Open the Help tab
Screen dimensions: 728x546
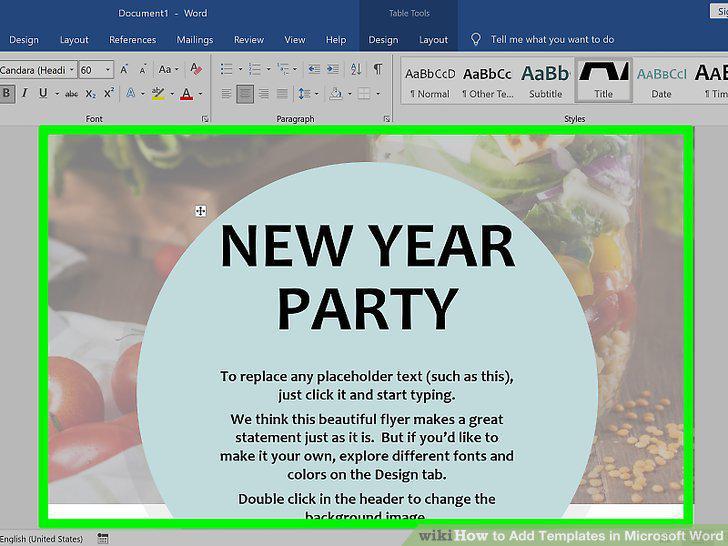tap(336, 40)
